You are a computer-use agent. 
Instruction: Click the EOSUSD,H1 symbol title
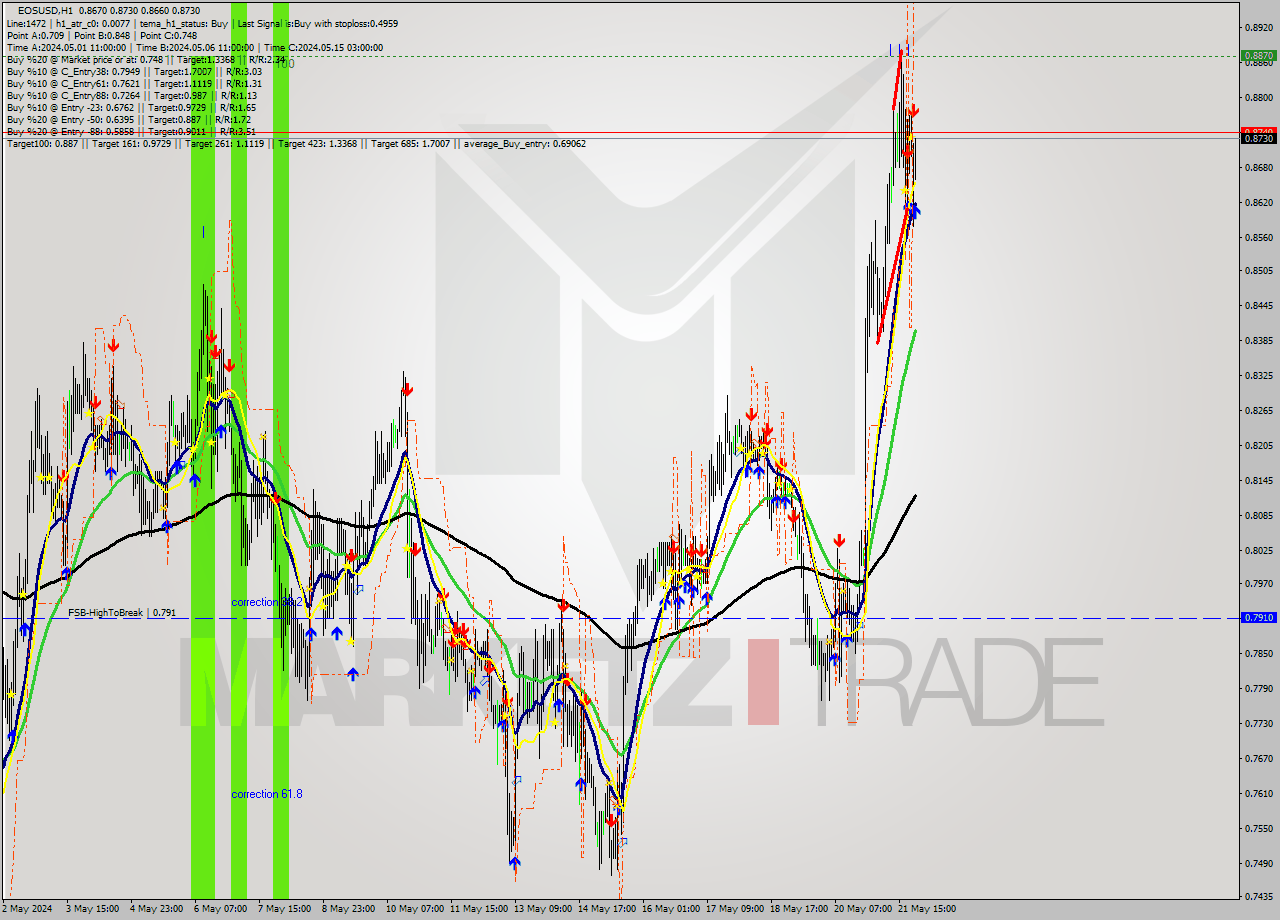(x=43, y=9)
